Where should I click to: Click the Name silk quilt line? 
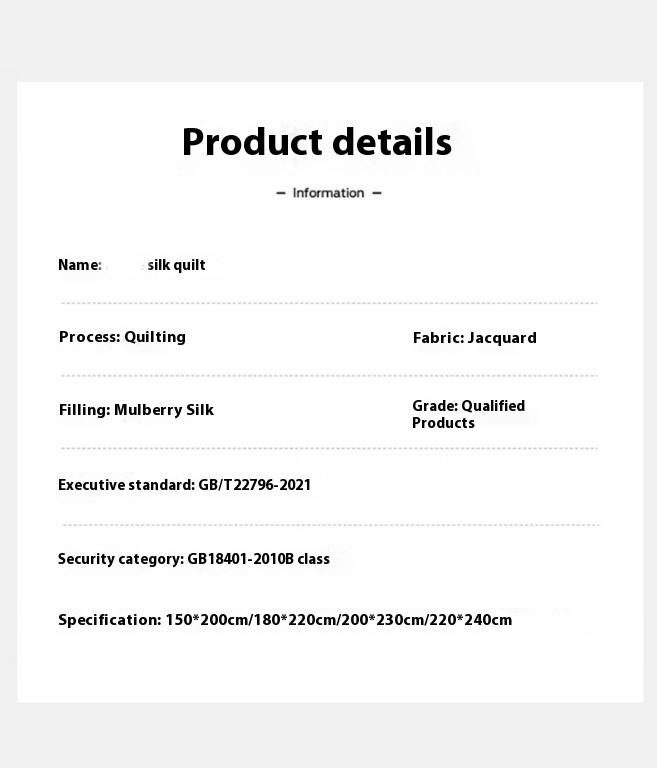131,265
